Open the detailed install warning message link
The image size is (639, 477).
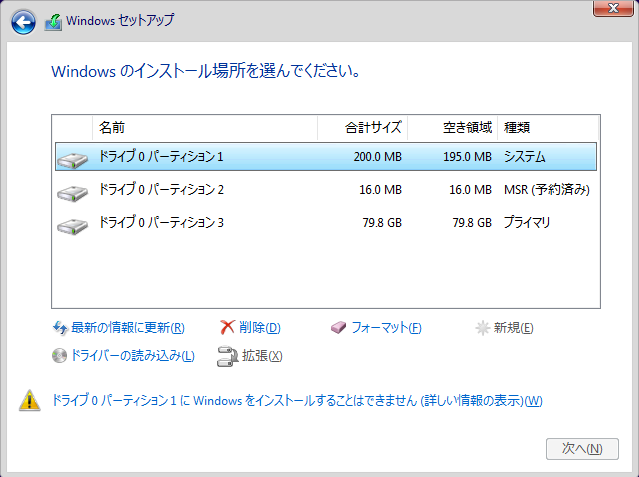297,401
